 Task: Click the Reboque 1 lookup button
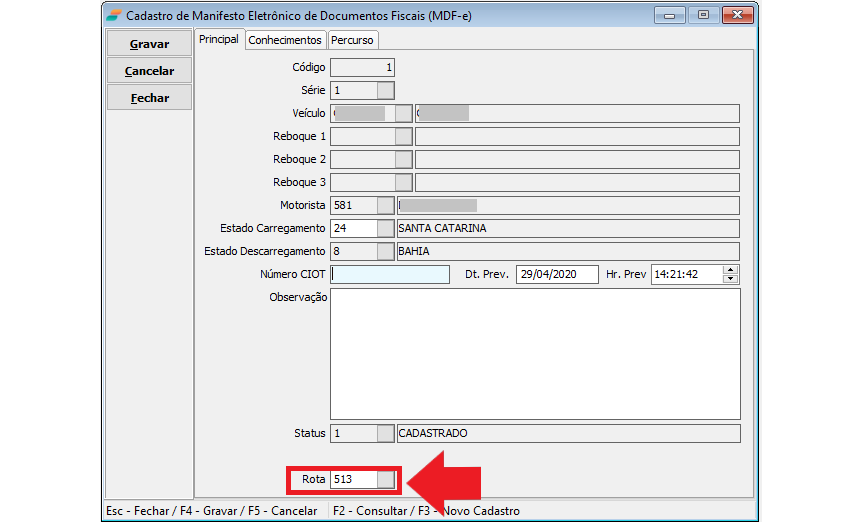point(403,136)
